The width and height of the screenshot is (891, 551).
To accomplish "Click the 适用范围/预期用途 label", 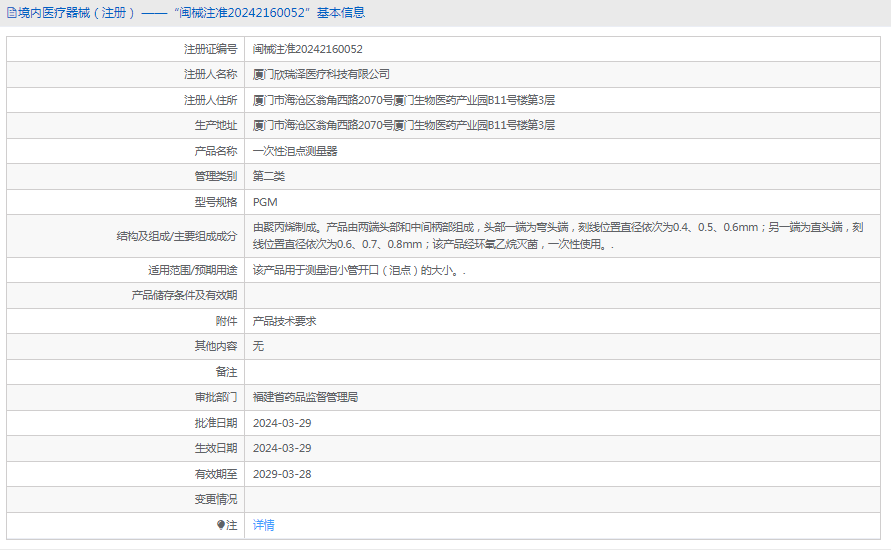I will [x=193, y=270].
